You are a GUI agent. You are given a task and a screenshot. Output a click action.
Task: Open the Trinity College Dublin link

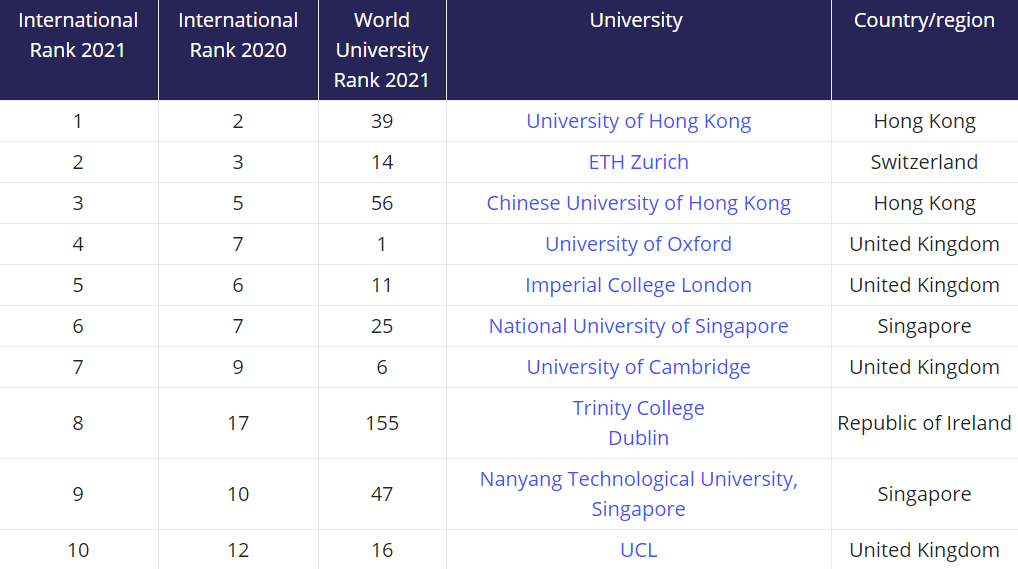[x=638, y=423]
